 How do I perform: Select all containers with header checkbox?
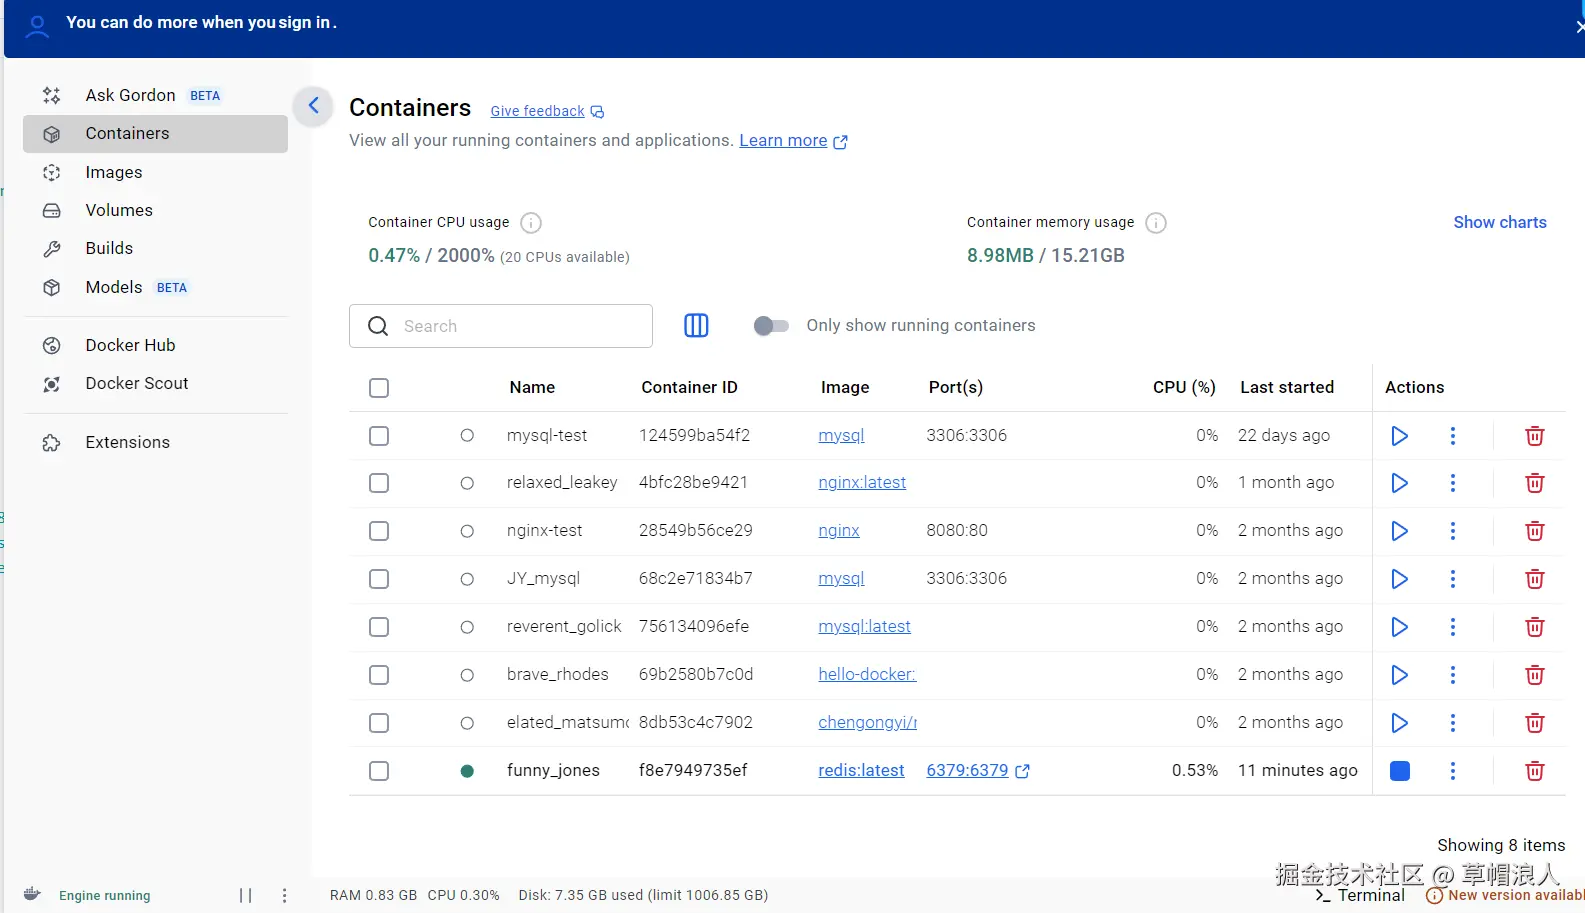[379, 388]
